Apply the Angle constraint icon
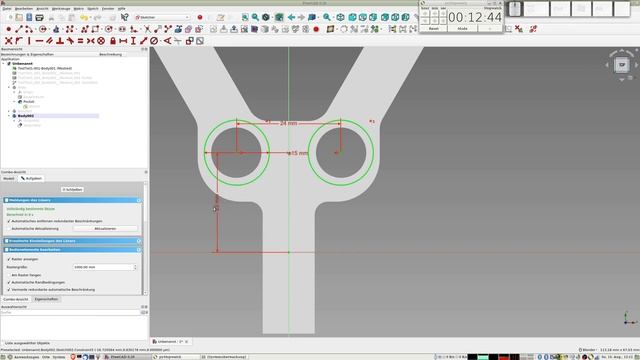 [167, 41]
